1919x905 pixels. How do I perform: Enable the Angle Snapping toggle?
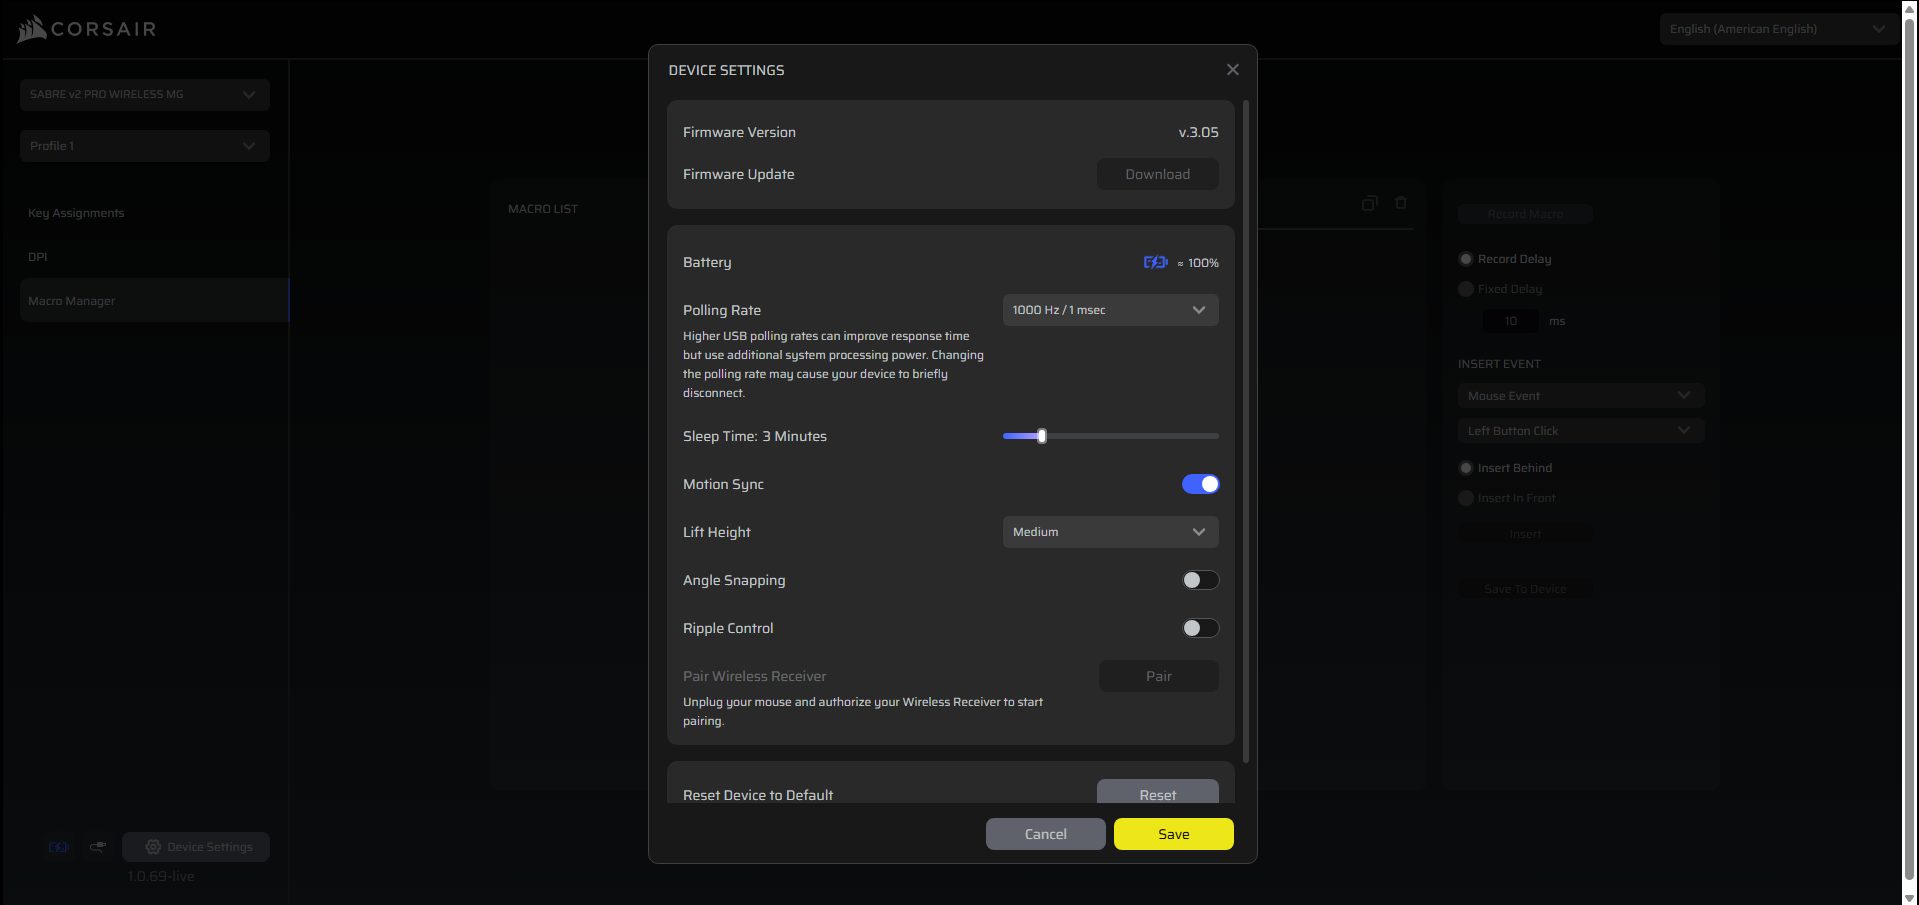pyautogui.click(x=1200, y=580)
